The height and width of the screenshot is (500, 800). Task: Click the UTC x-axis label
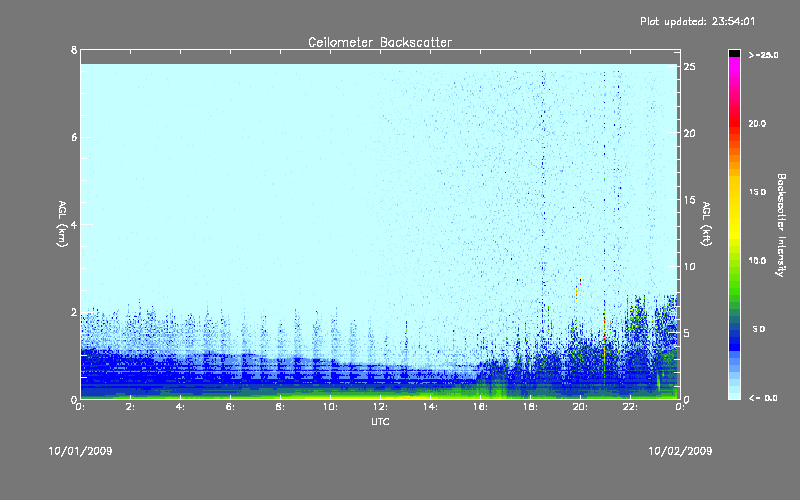pyautogui.click(x=380, y=421)
